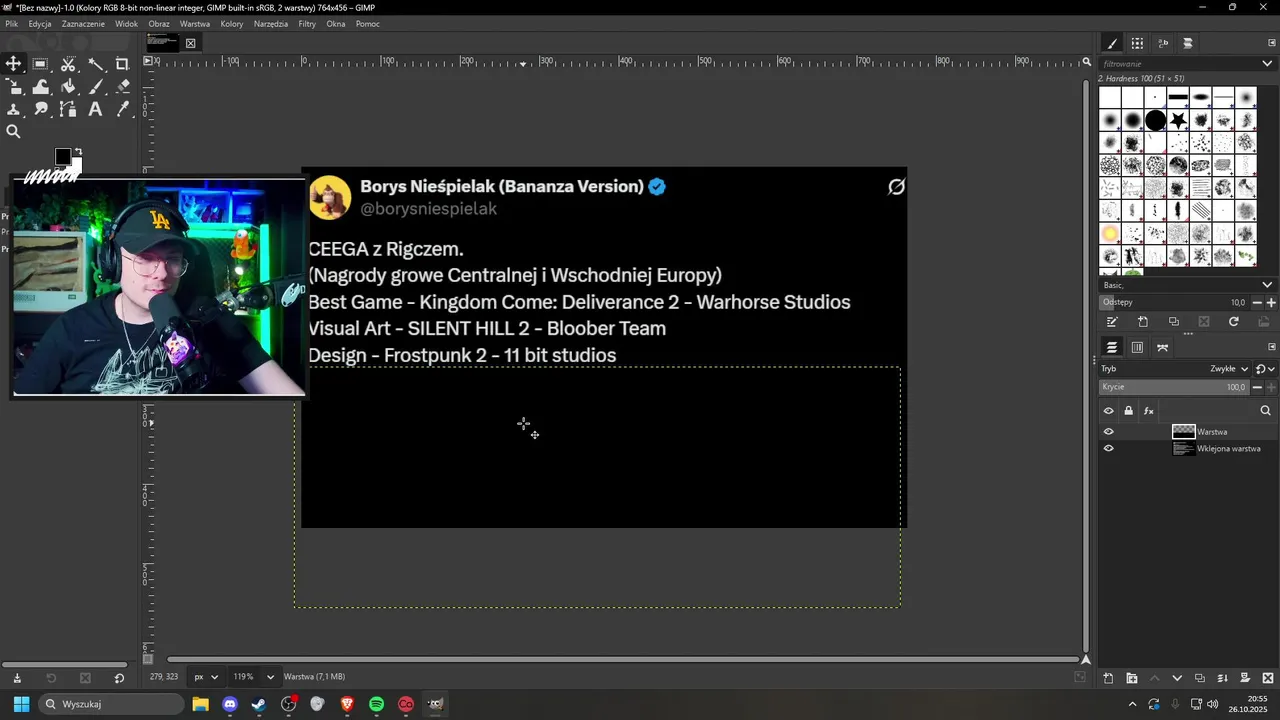Screen dimensions: 1280x720
Task: Select the Move tool in toolbox
Action: pyautogui.click(x=14, y=64)
